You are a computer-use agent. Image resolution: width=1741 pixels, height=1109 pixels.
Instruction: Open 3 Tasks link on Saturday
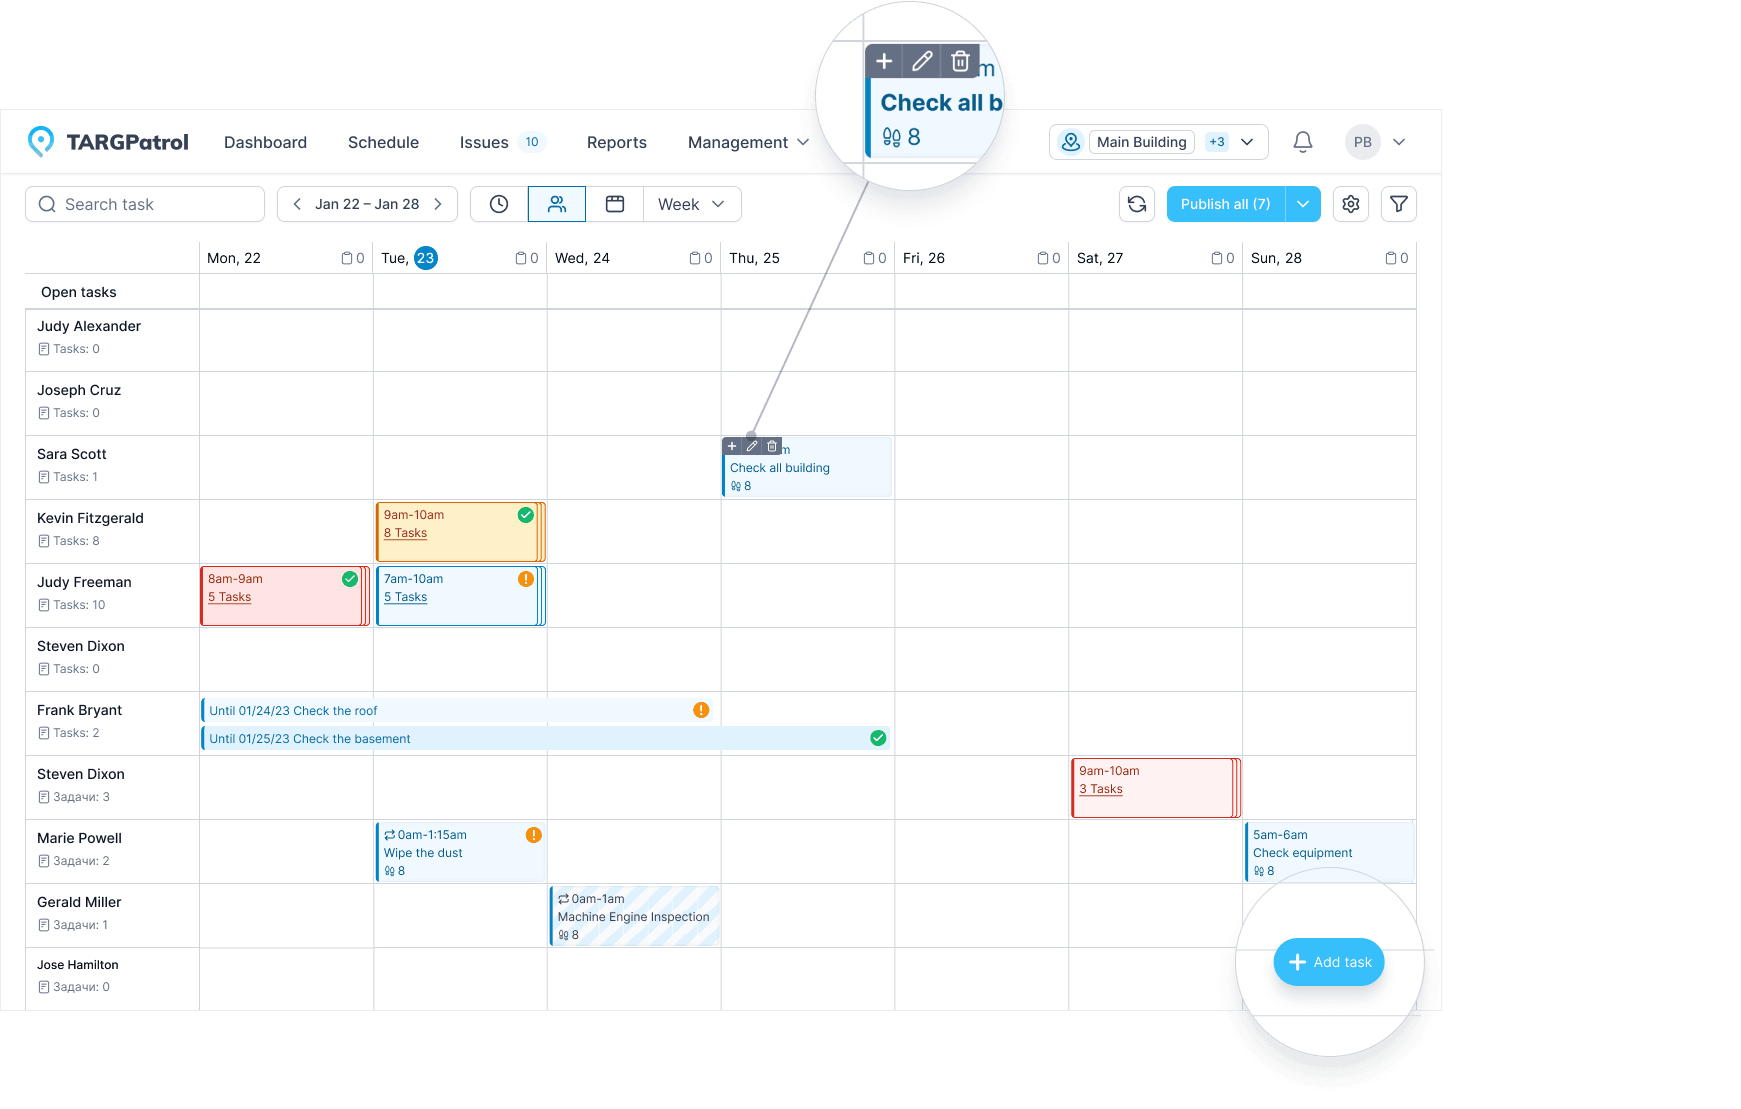click(1101, 789)
